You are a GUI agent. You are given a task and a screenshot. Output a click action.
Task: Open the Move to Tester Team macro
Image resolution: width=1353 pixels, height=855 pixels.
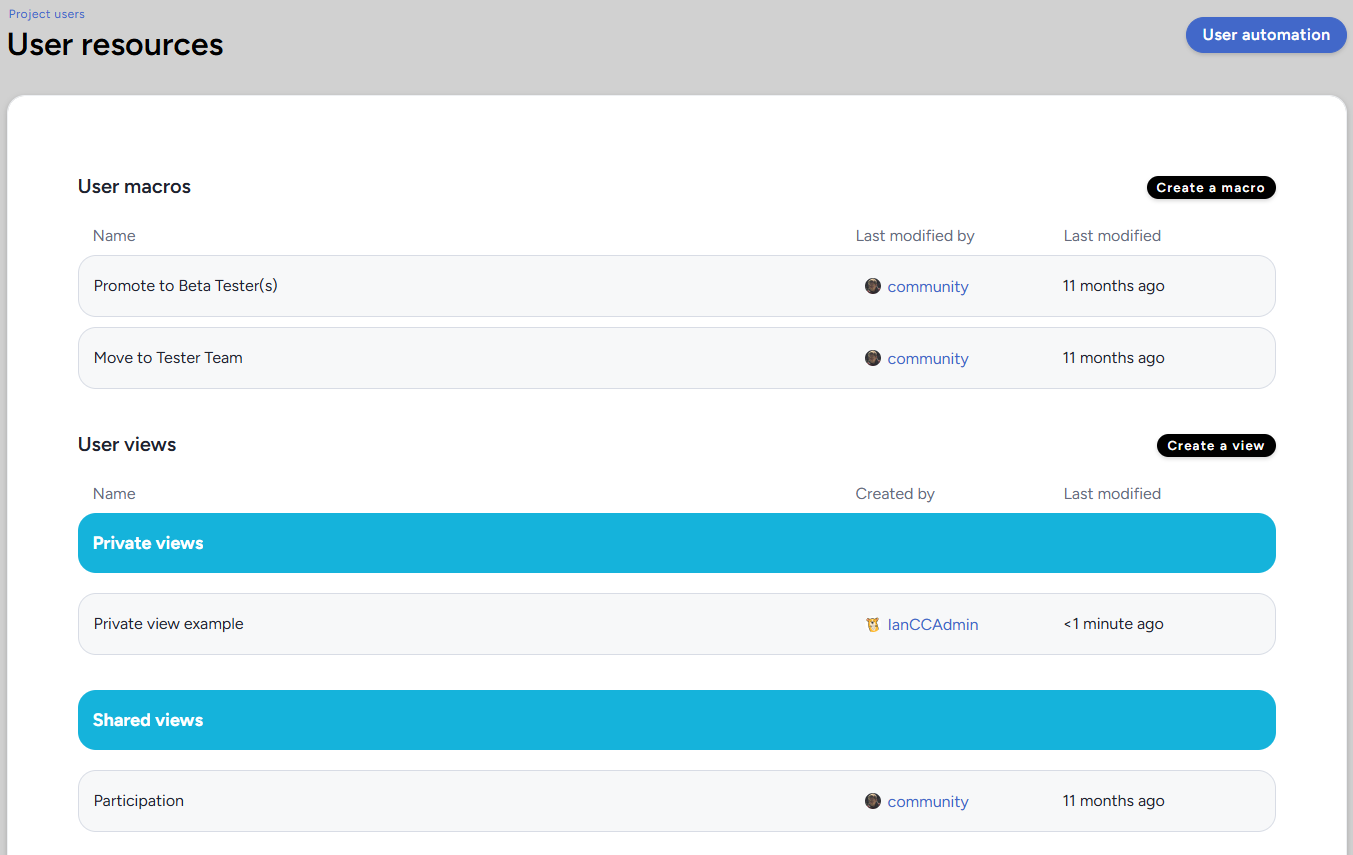[x=168, y=358]
